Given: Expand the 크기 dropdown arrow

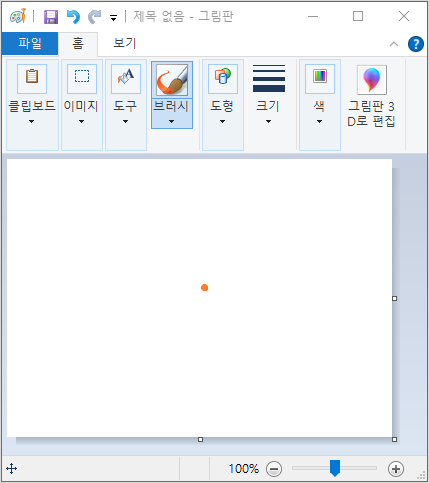Looking at the screenshot, I should coord(268,122).
